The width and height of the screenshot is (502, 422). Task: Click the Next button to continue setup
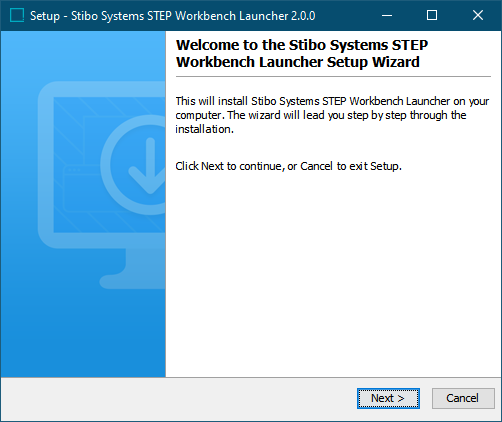[x=388, y=398]
